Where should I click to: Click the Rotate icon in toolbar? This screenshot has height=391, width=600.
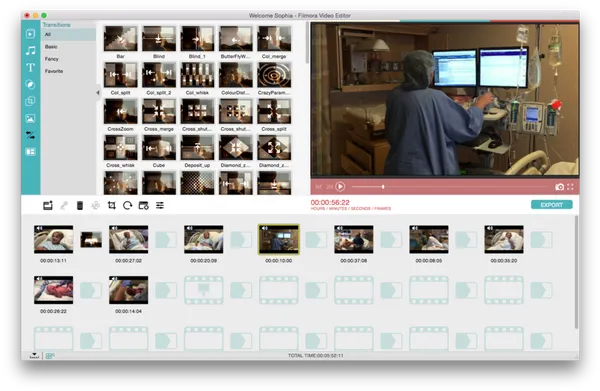pyautogui.click(x=127, y=205)
